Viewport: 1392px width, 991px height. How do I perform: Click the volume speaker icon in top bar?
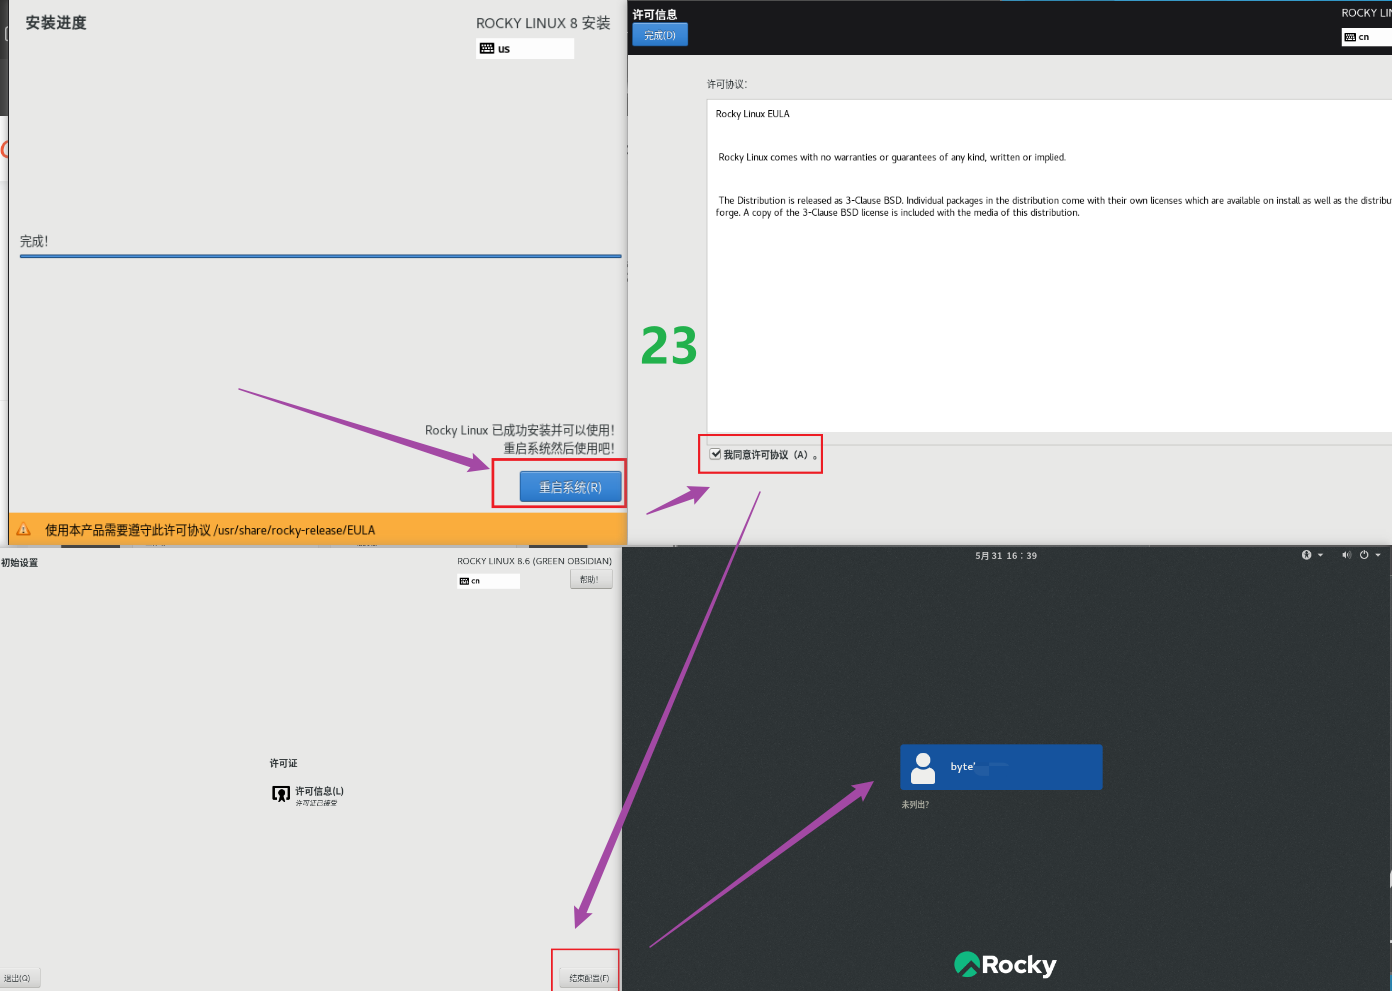click(1346, 555)
